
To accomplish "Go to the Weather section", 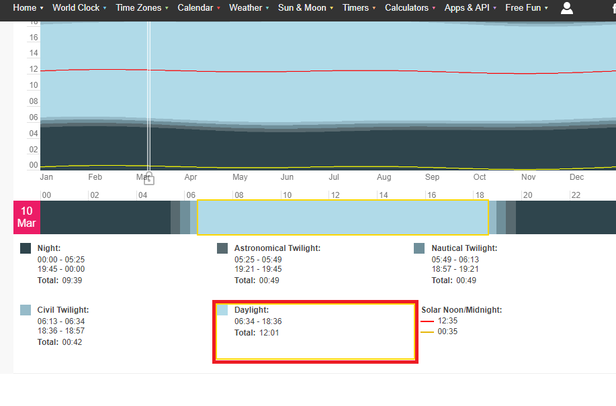I will click(247, 8).
